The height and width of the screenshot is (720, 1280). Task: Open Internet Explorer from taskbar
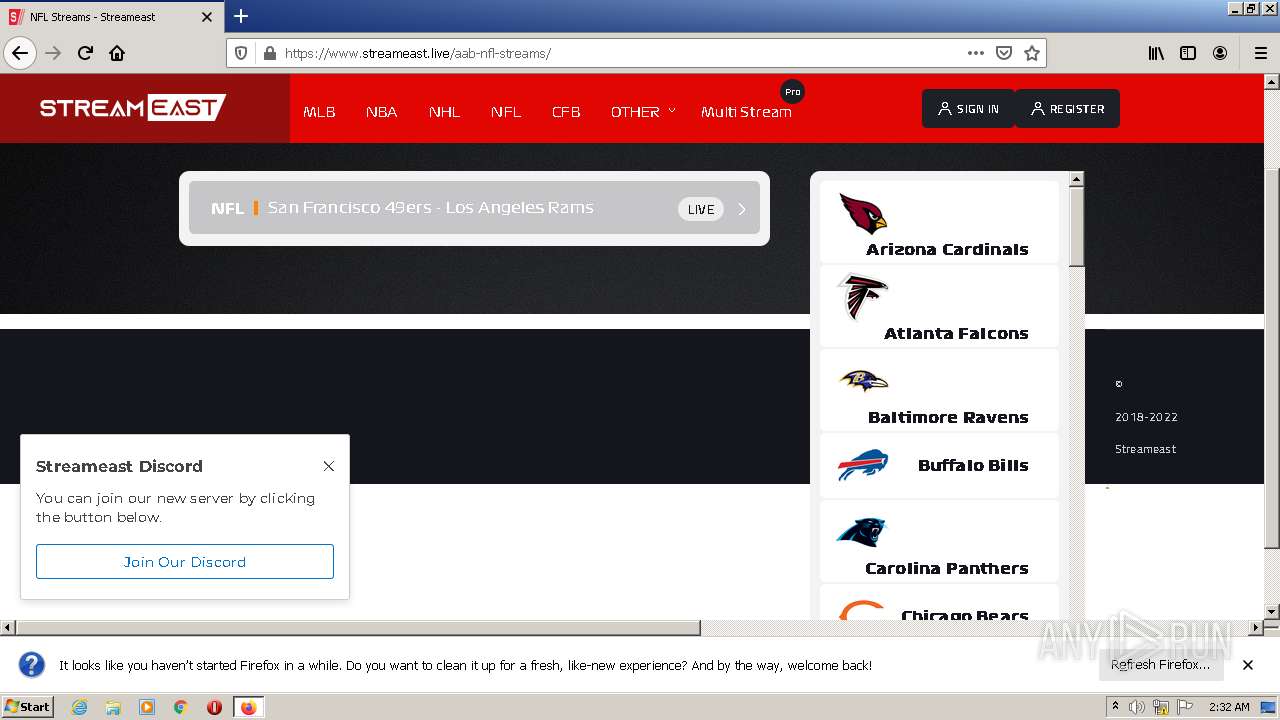(x=79, y=707)
